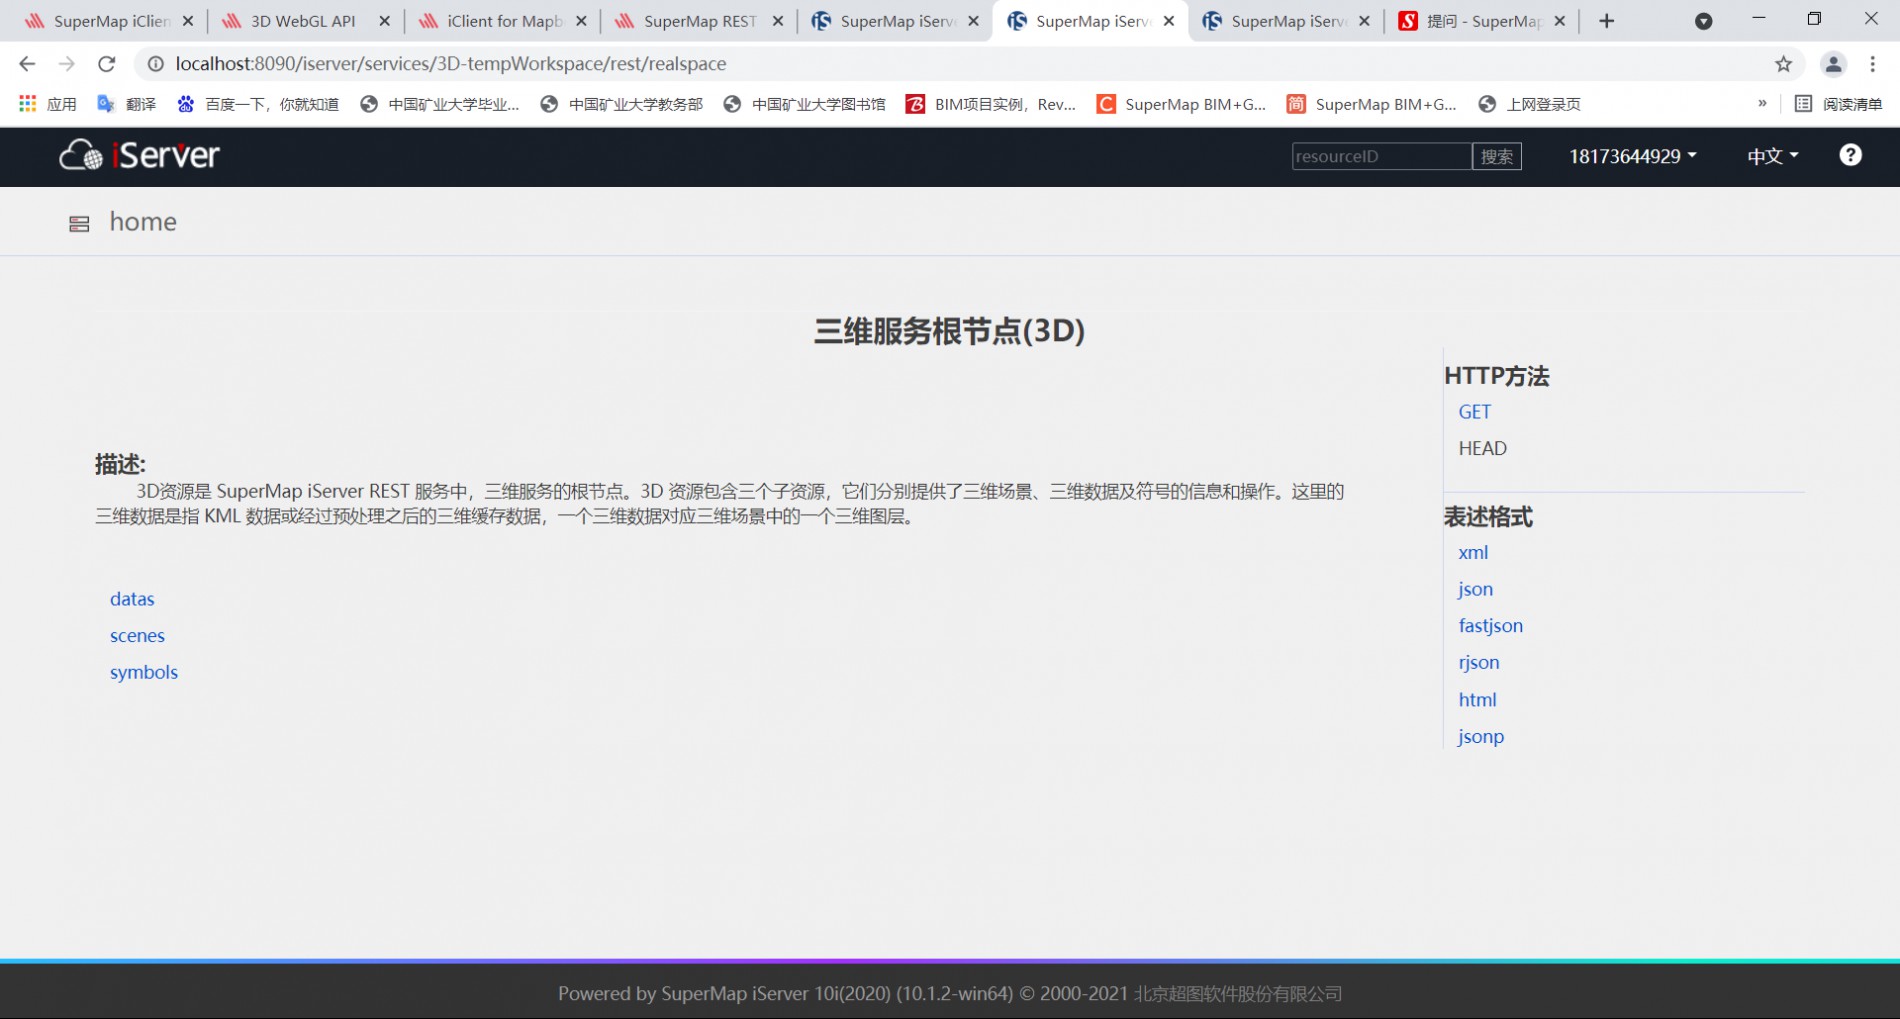Open the BIM项目实例 bookmark
1900x1019 pixels.
[x=991, y=104]
